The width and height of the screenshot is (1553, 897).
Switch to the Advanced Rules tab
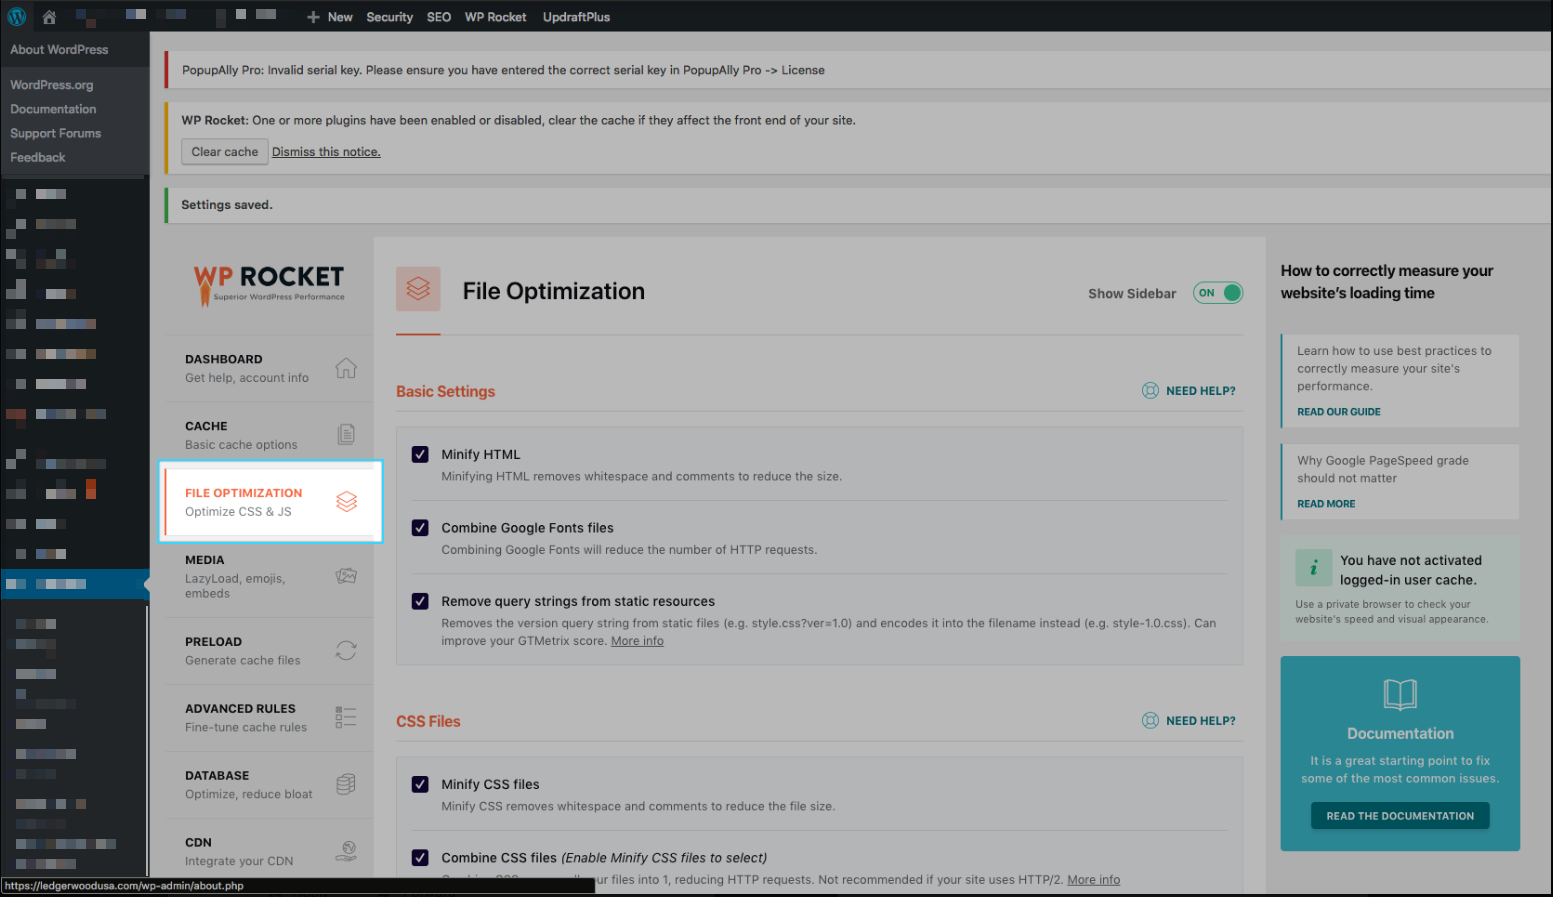pos(269,718)
